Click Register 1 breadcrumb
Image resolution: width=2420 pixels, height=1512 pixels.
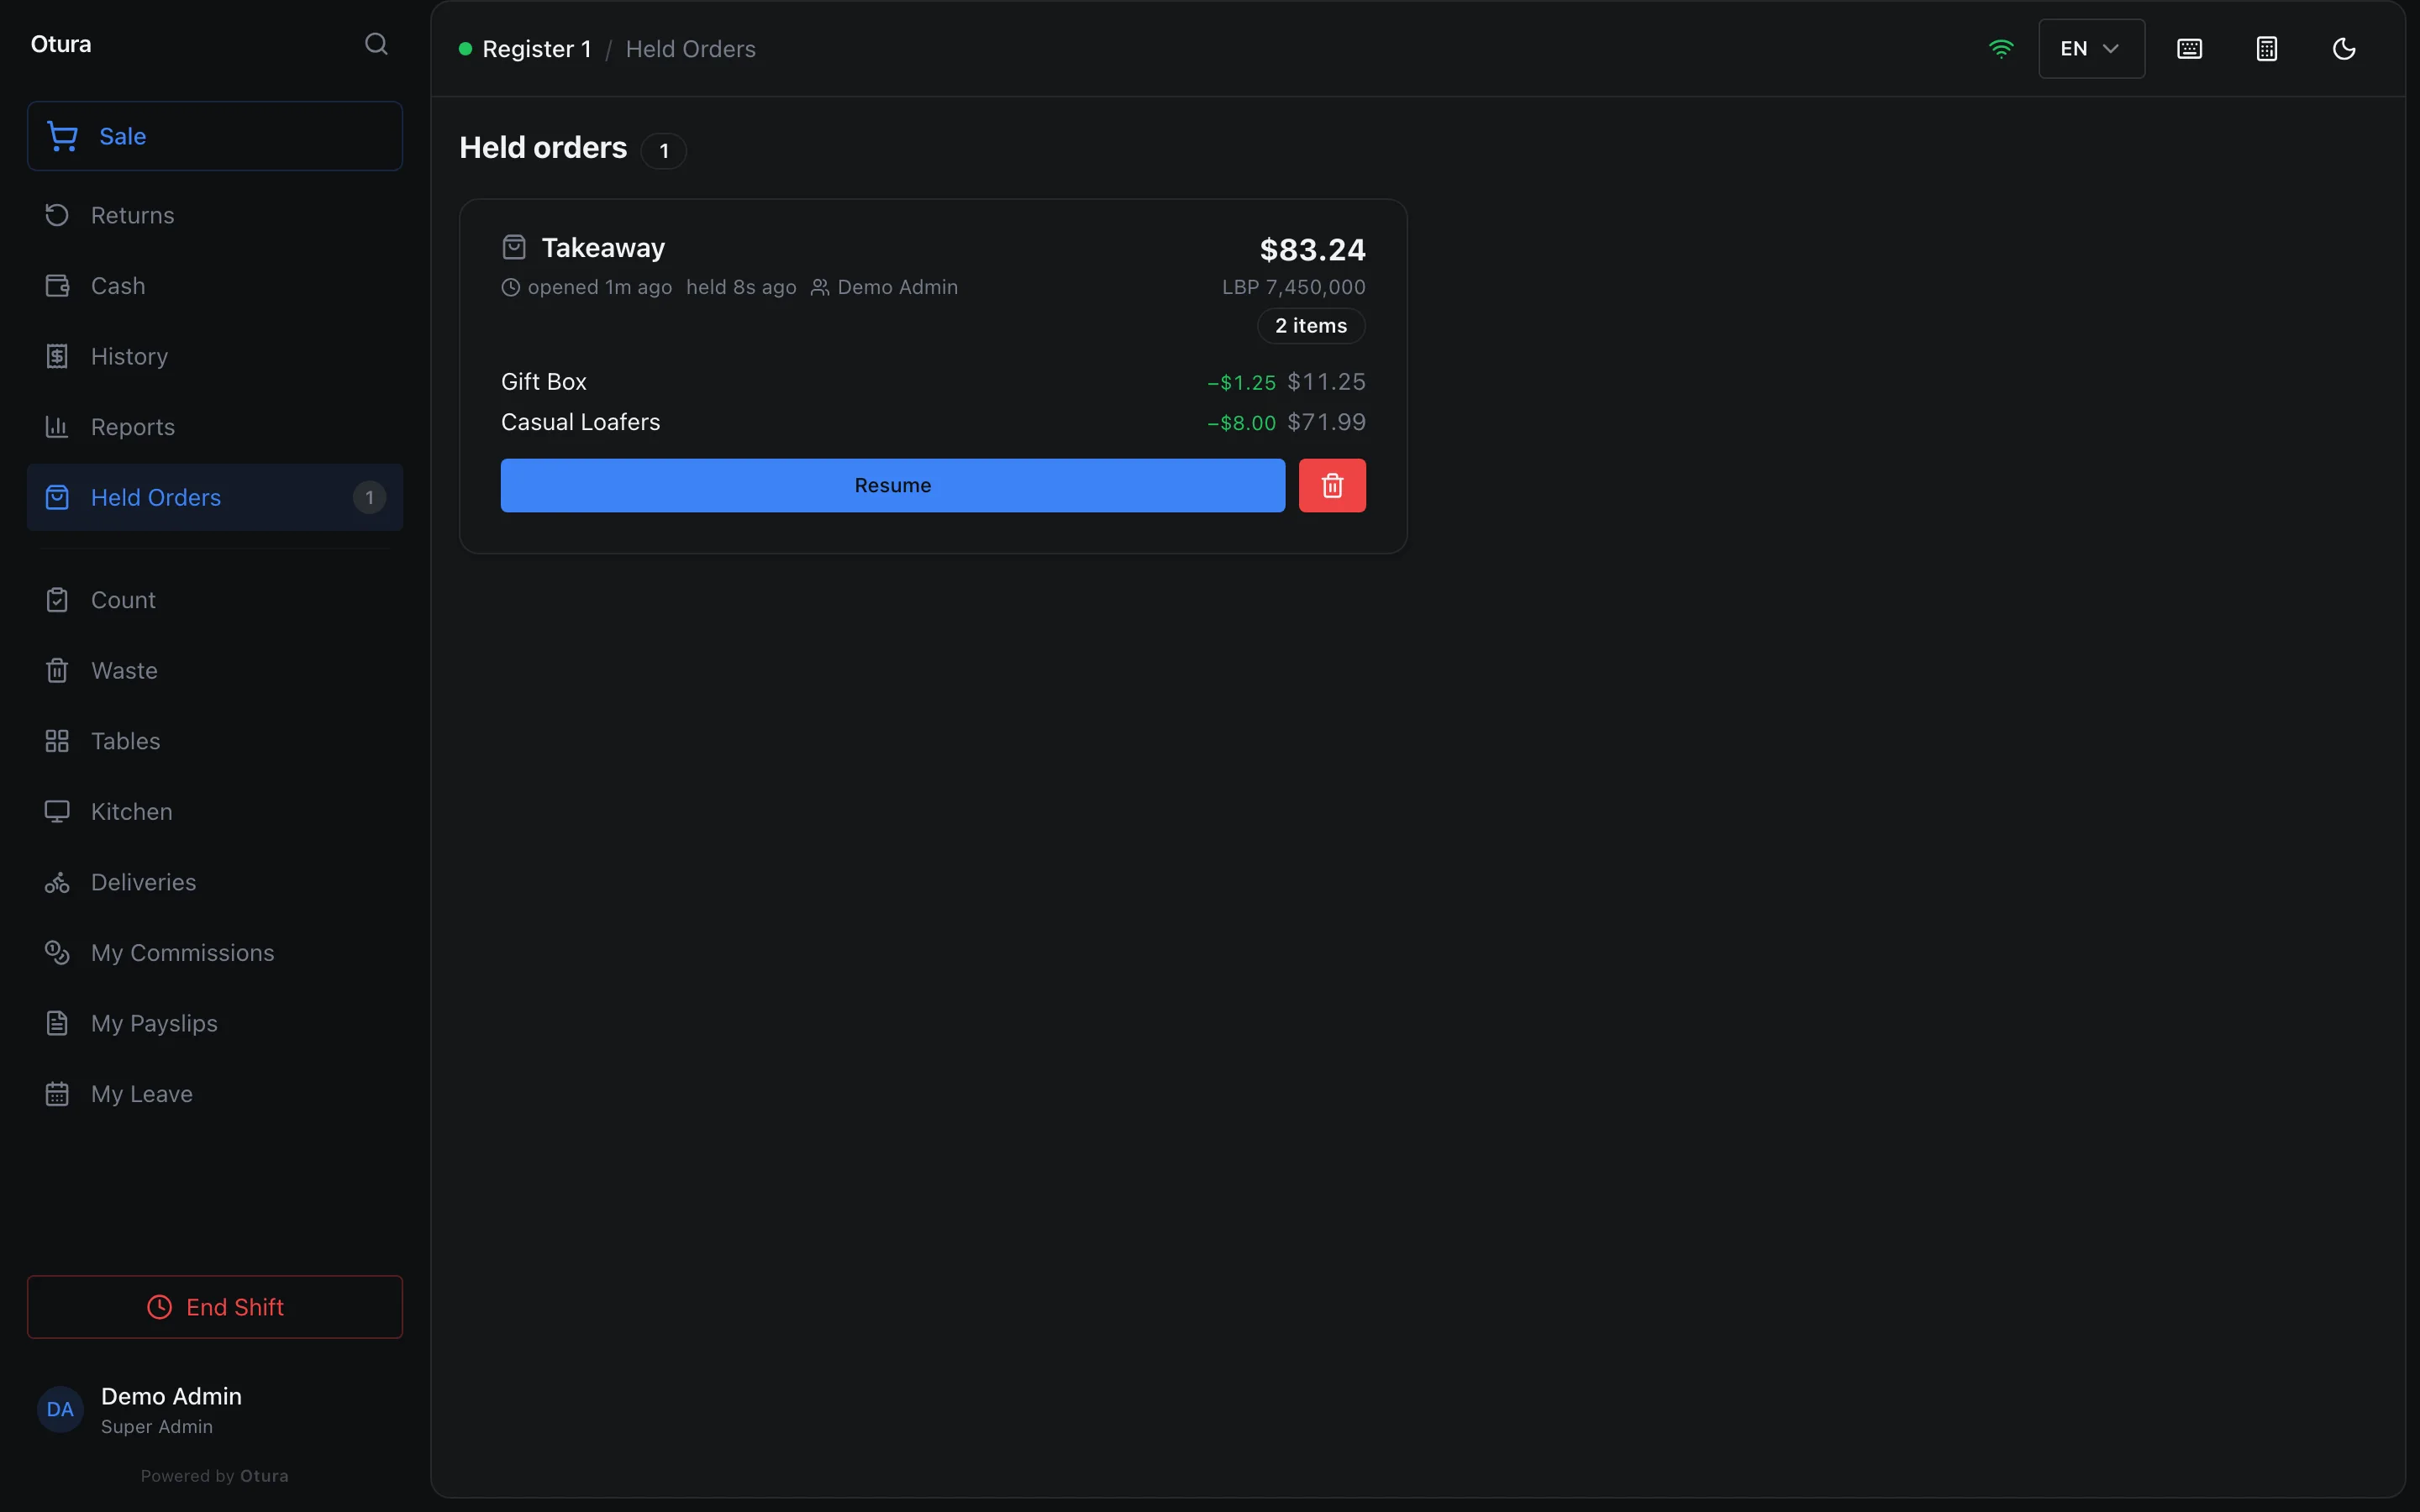click(x=536, y=49)
